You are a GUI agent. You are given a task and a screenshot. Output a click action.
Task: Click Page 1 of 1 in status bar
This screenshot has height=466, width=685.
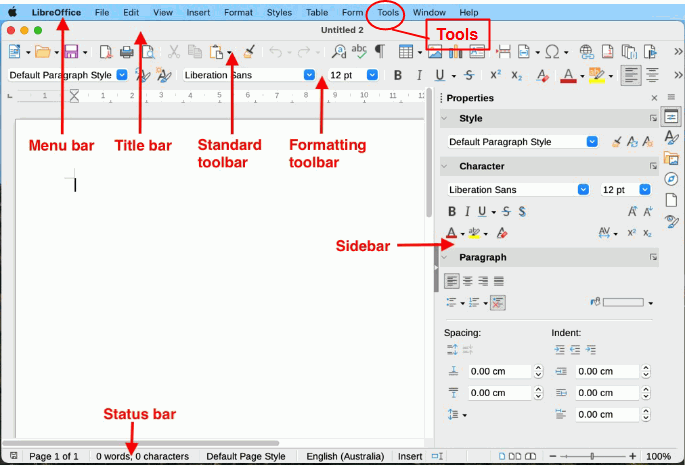[54, 456]
